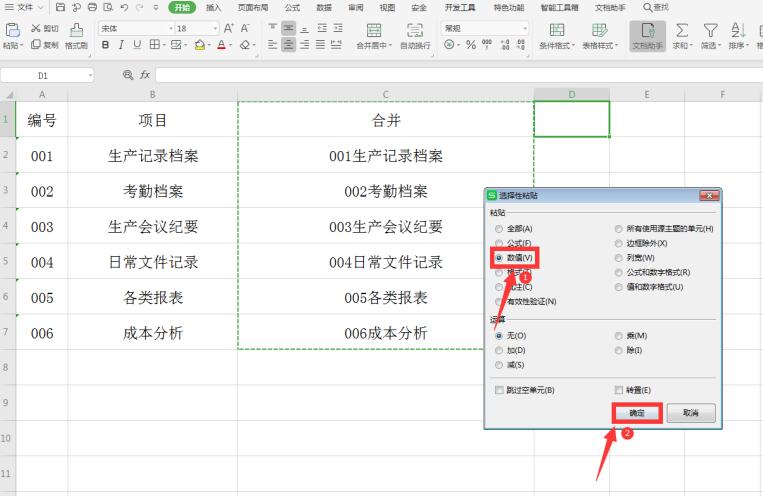This screenshot has width=763, height=496.
Task: Click 取消 Cancel in Paste Special dialog
Action: click(x=691, y=413)
